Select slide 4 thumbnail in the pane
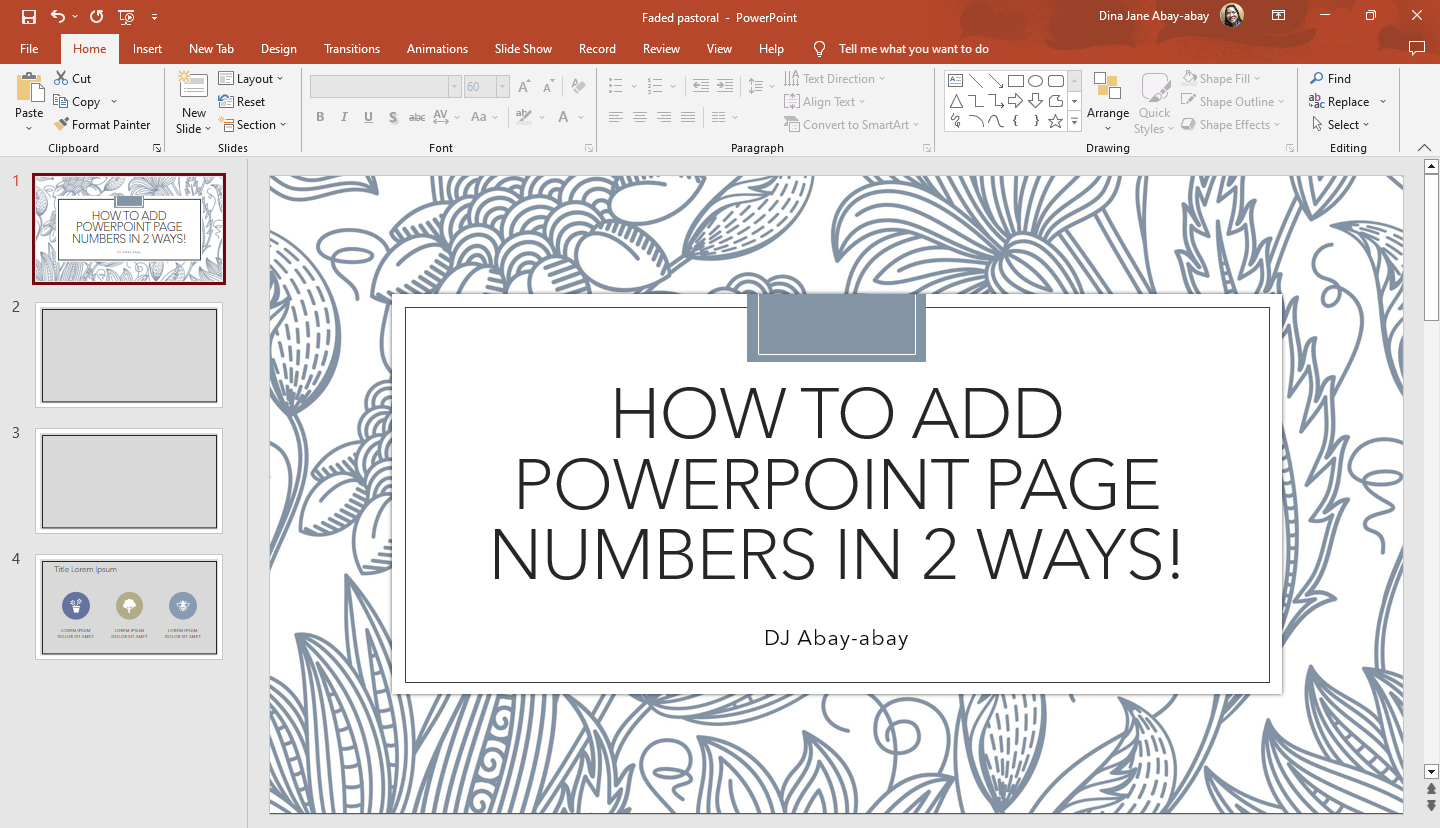 click(x=129, y=607)
